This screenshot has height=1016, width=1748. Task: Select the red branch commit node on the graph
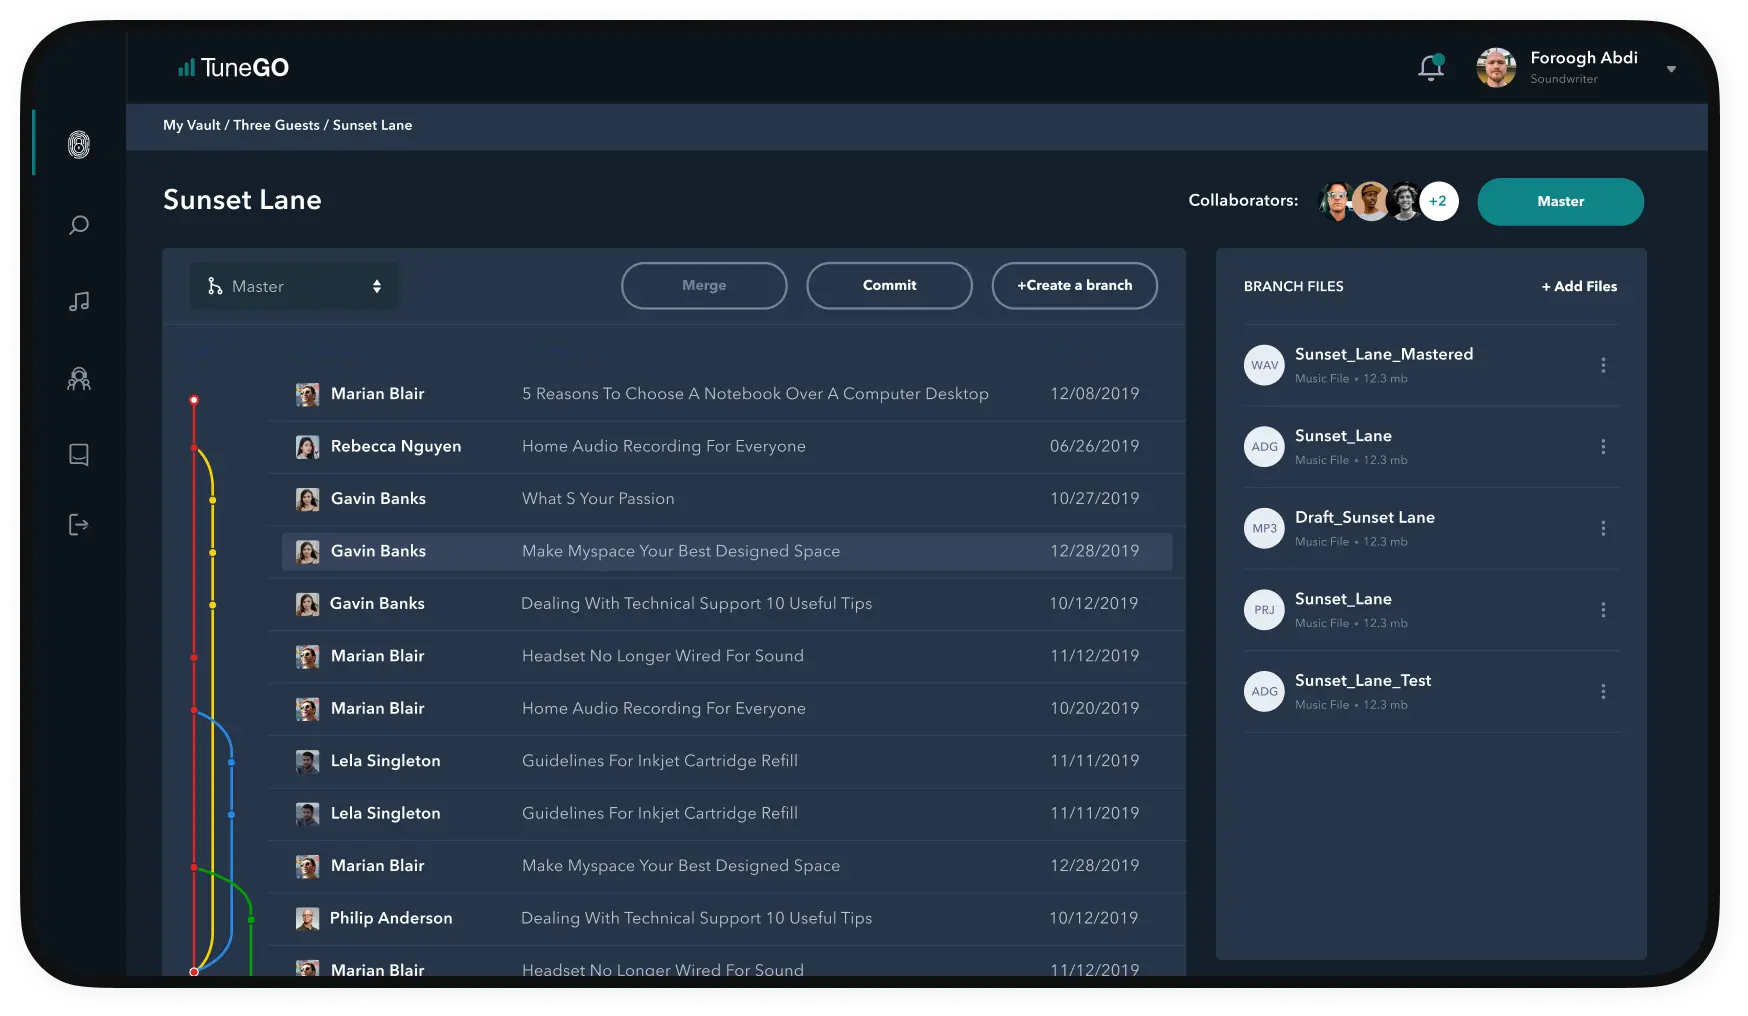[193, 398]
